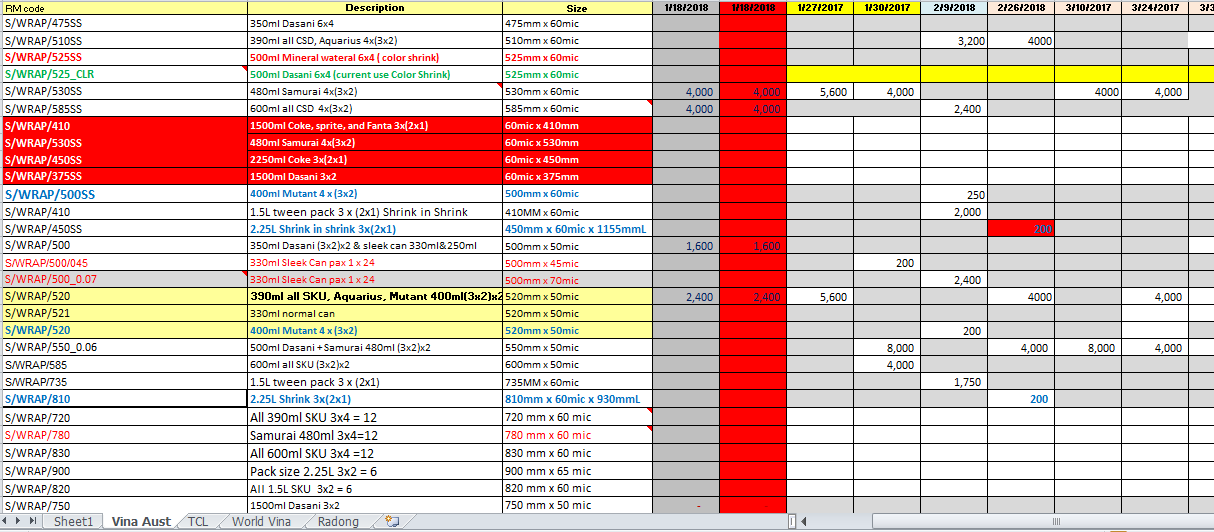Select the RM code header cell
Screen dimensions: 1214x532
[x=124, y=7]
